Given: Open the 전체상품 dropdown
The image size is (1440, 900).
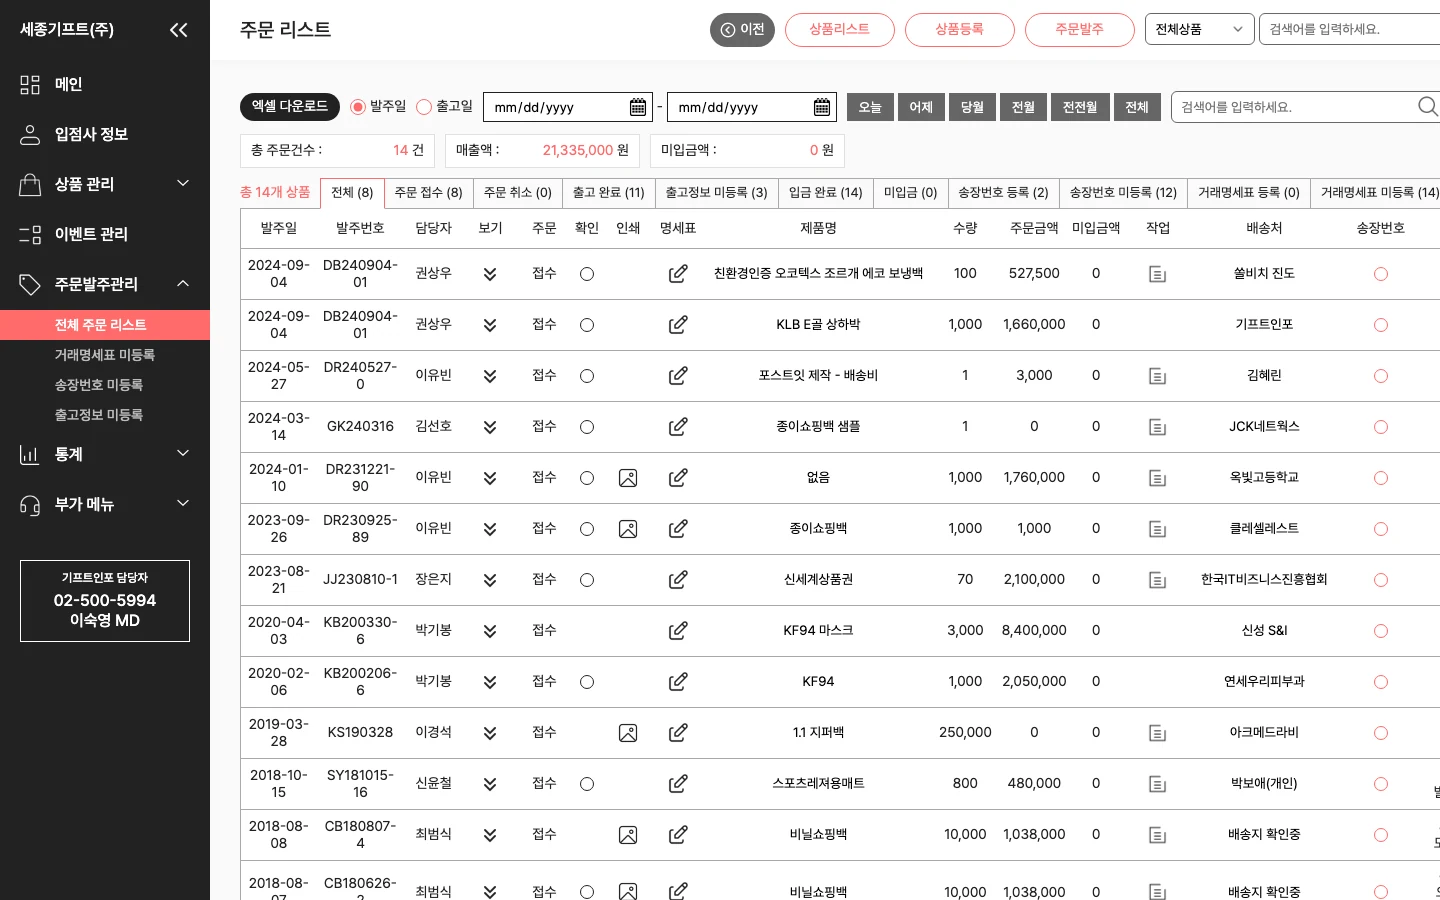Looking at the screenshot, I should click(x=1200, y=29).
